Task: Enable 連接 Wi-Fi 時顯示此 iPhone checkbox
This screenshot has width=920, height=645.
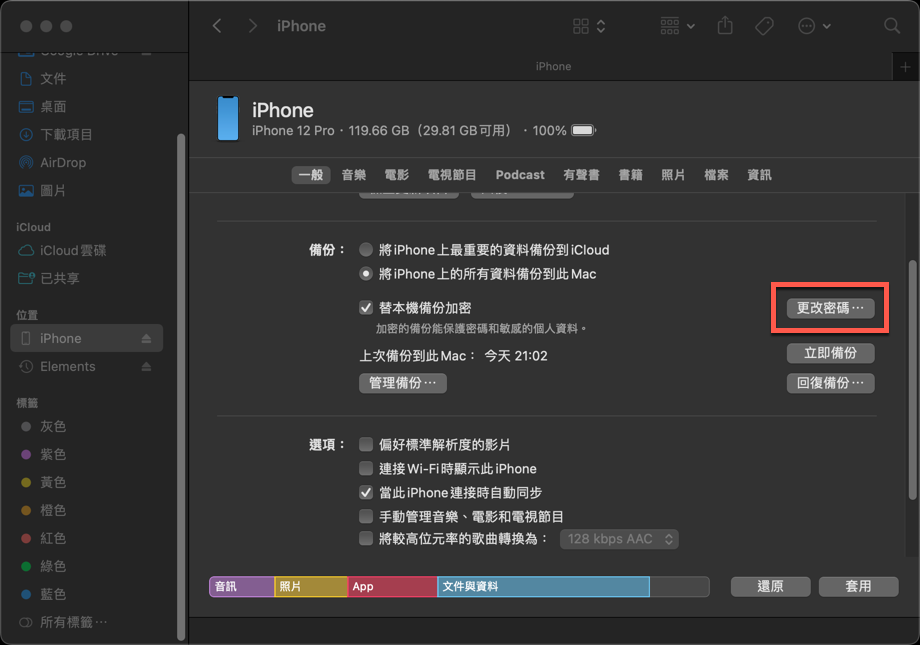Action: [x=366, y=468]
